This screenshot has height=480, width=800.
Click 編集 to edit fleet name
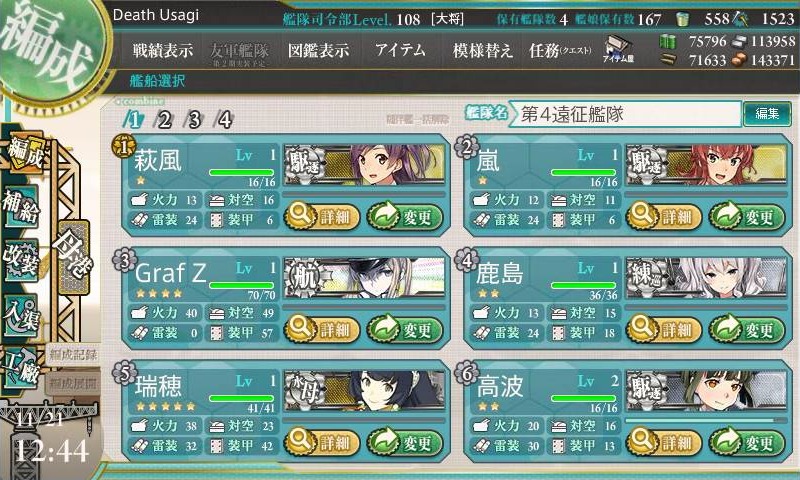[767, 113]
